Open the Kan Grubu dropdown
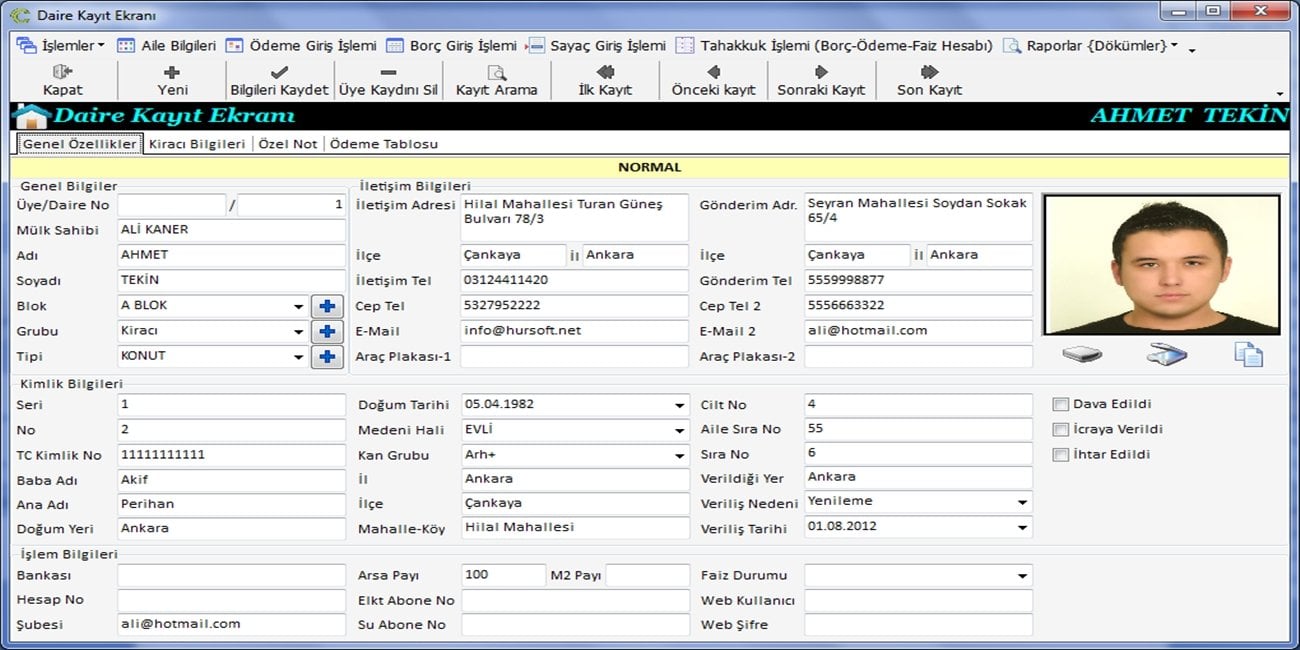Screen dimensions: 1300x650 (x=679, y=456)
